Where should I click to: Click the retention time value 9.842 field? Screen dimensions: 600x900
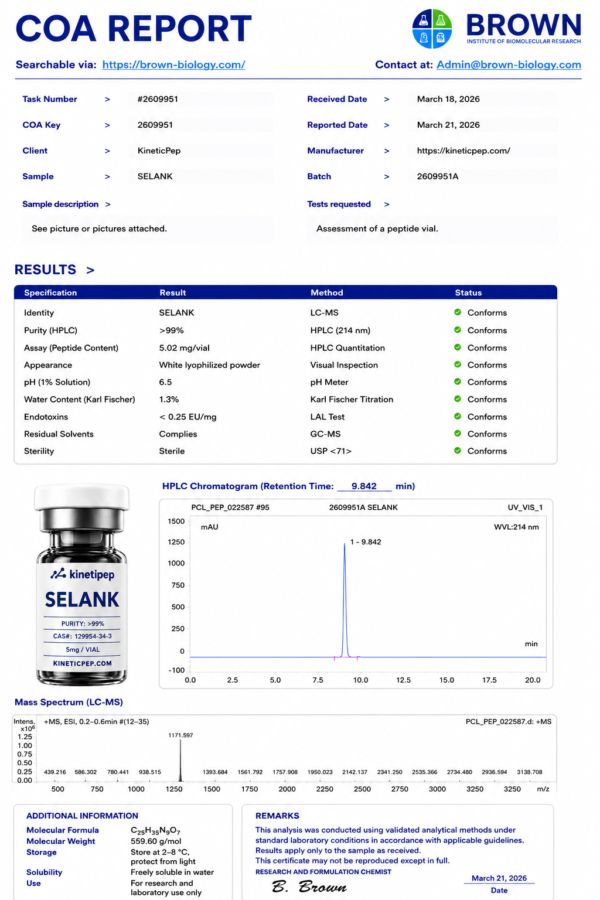pos(364,486)
